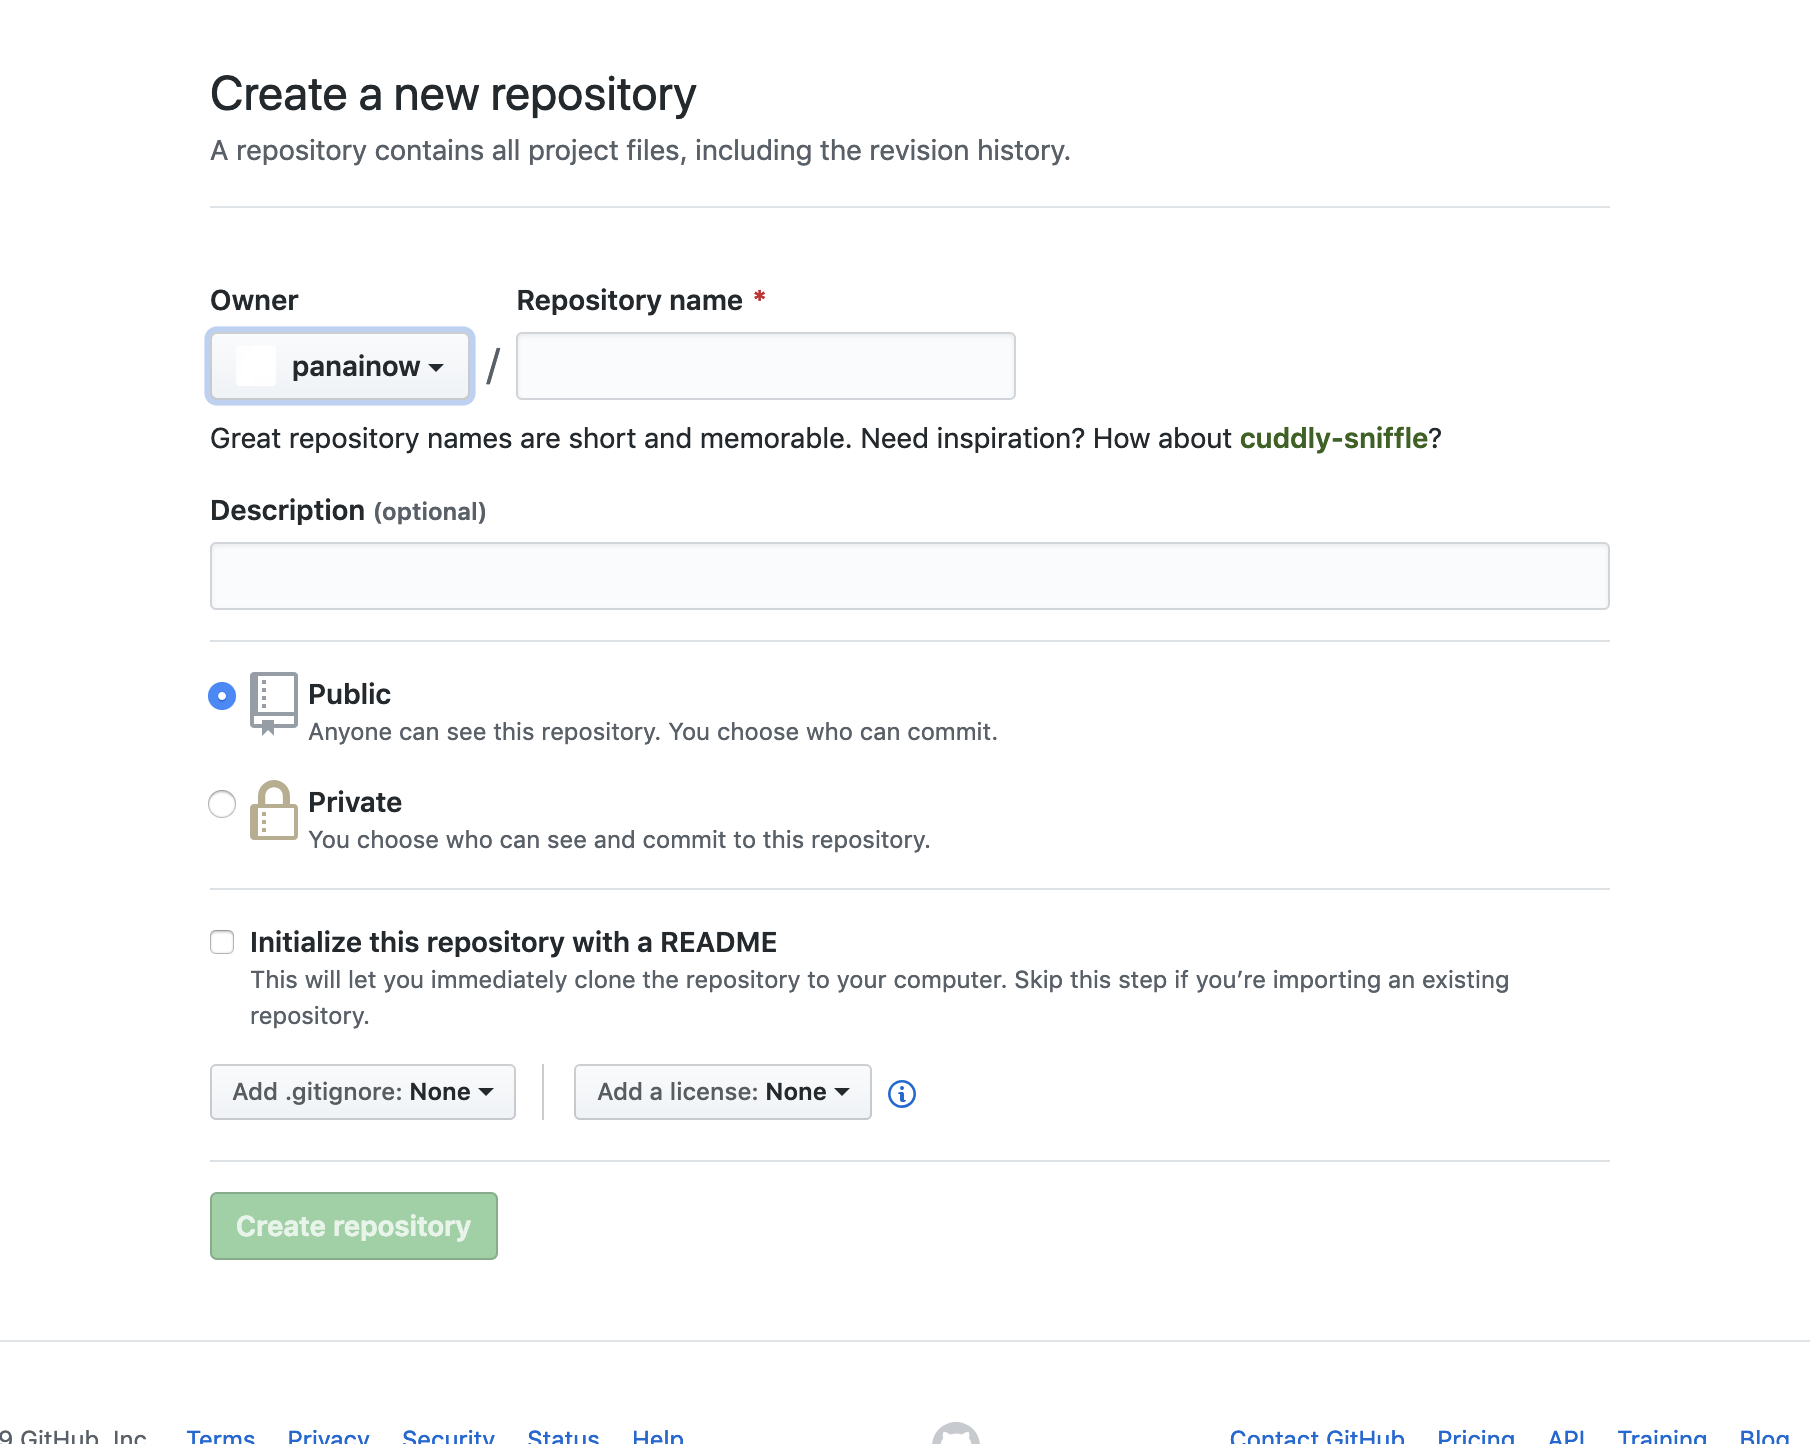1810x1444 pixels.
Task: Select the Public radio button
Action: coord(222,695)
